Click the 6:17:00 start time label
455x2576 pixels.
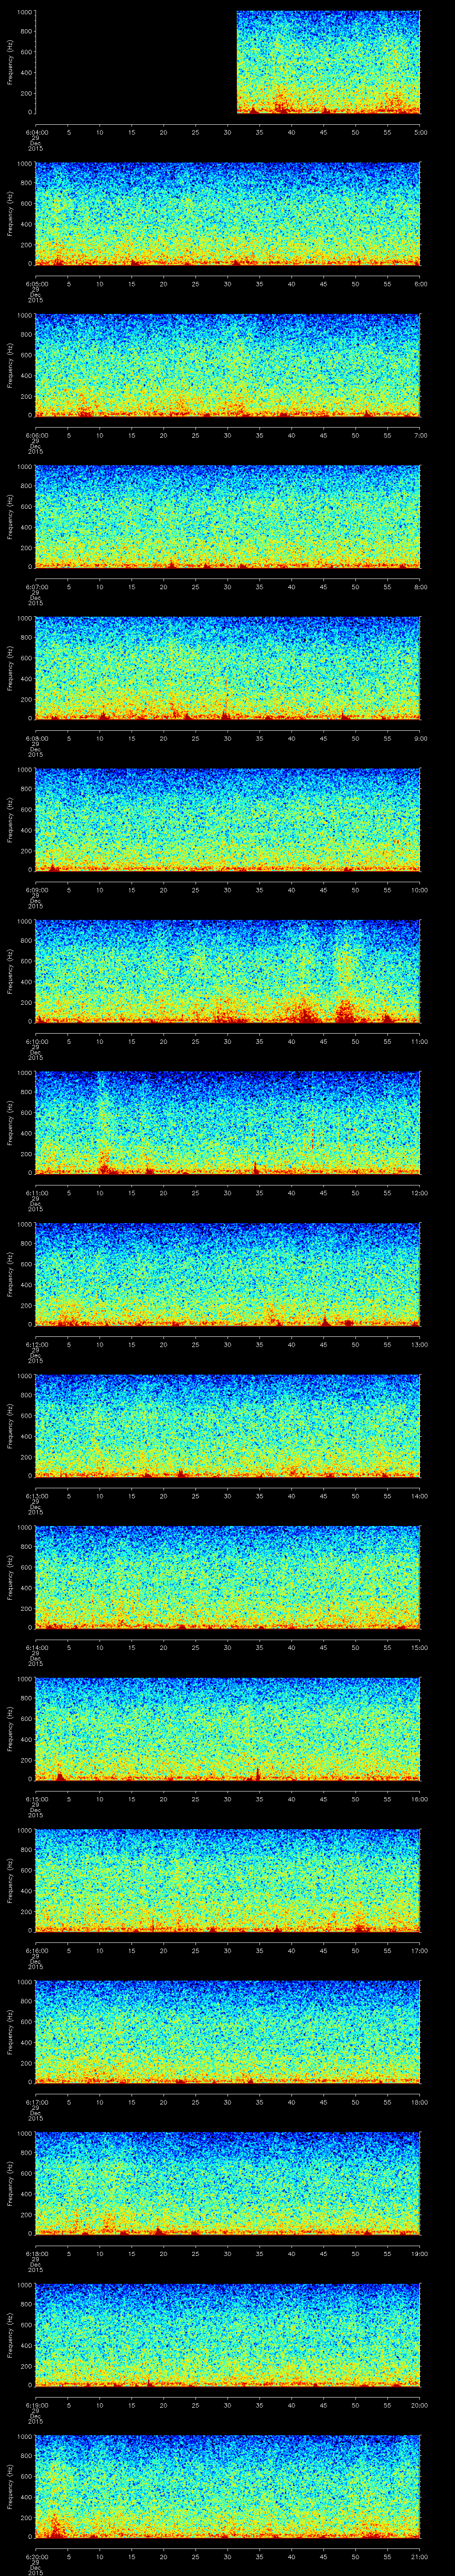[x=36, y=2101]
